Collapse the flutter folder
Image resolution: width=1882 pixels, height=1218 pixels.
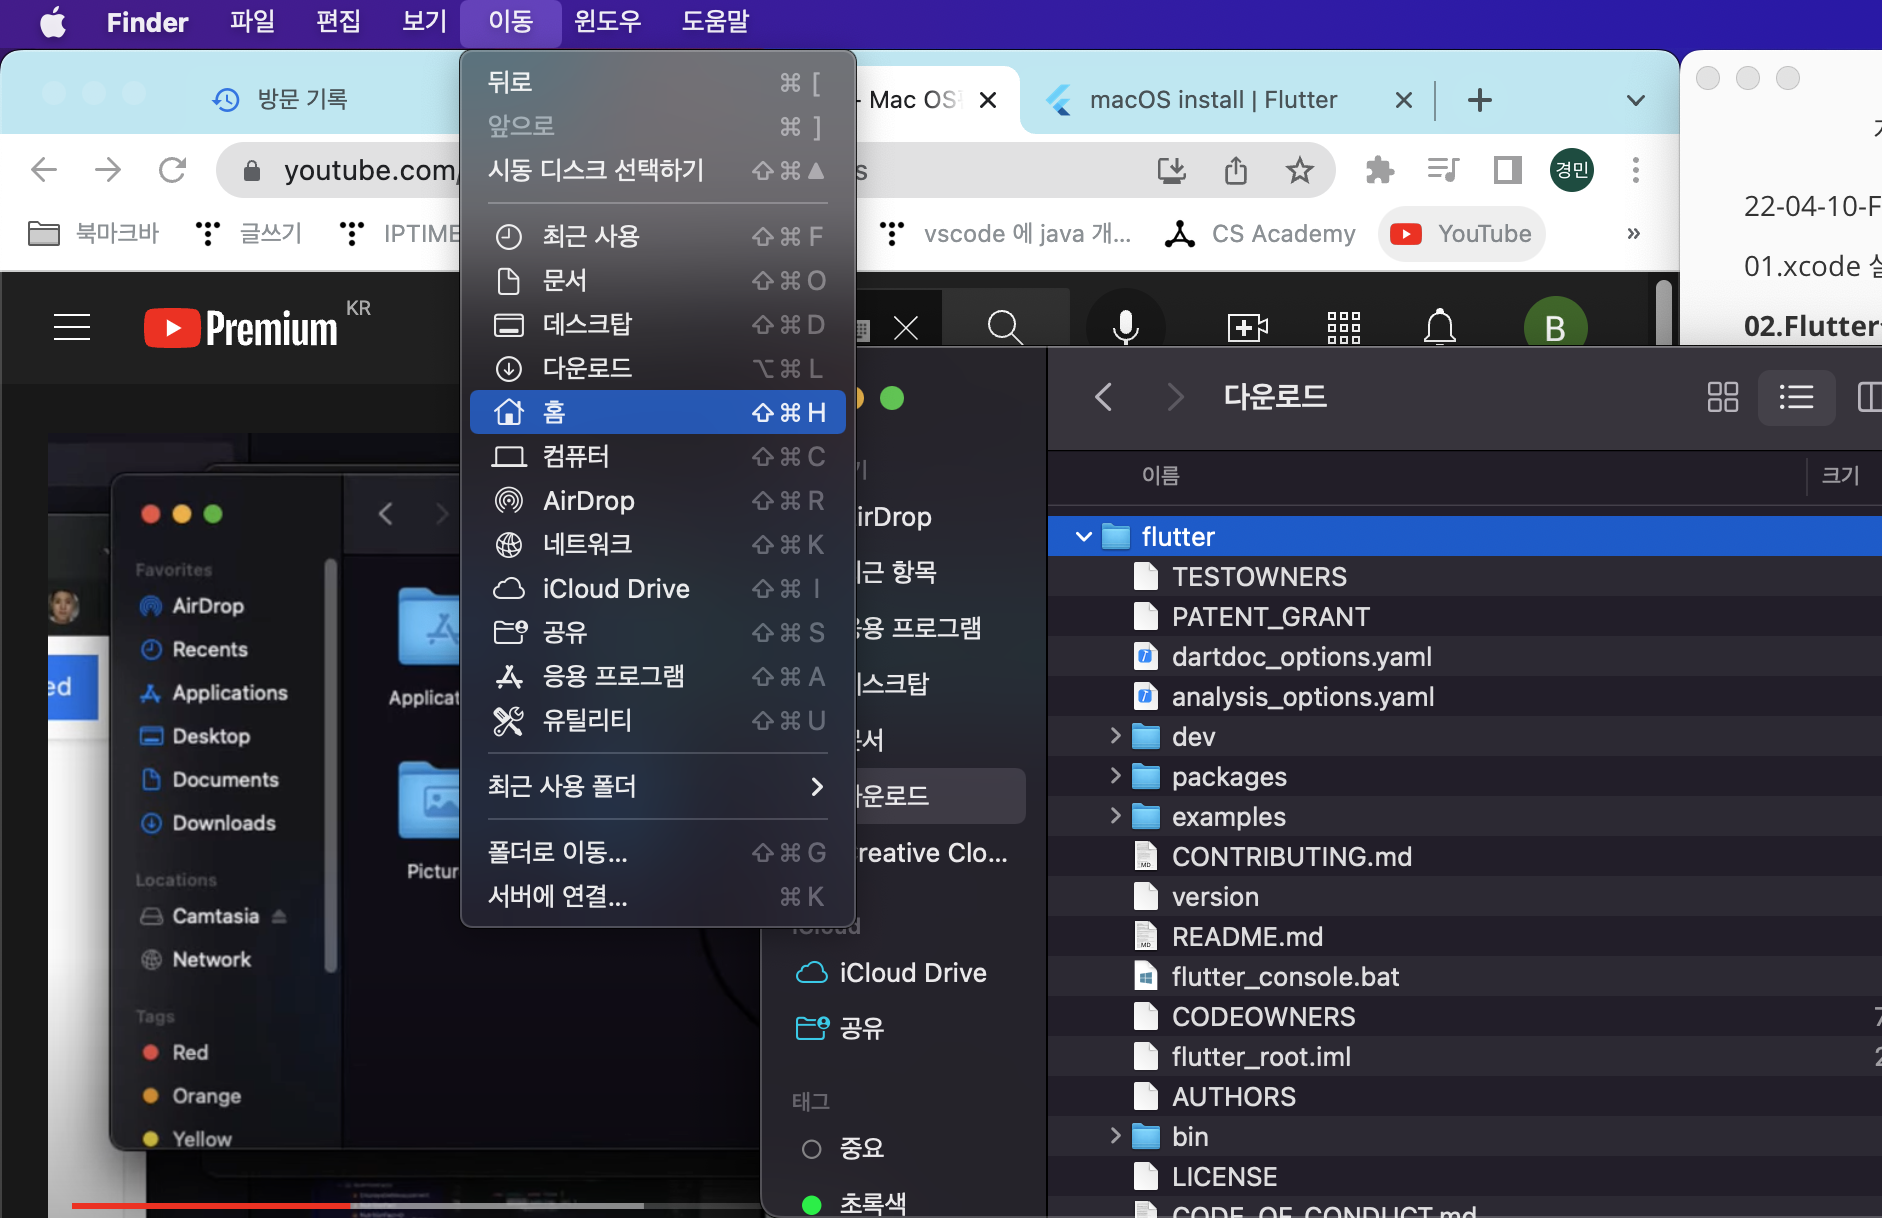[1084, 537]
